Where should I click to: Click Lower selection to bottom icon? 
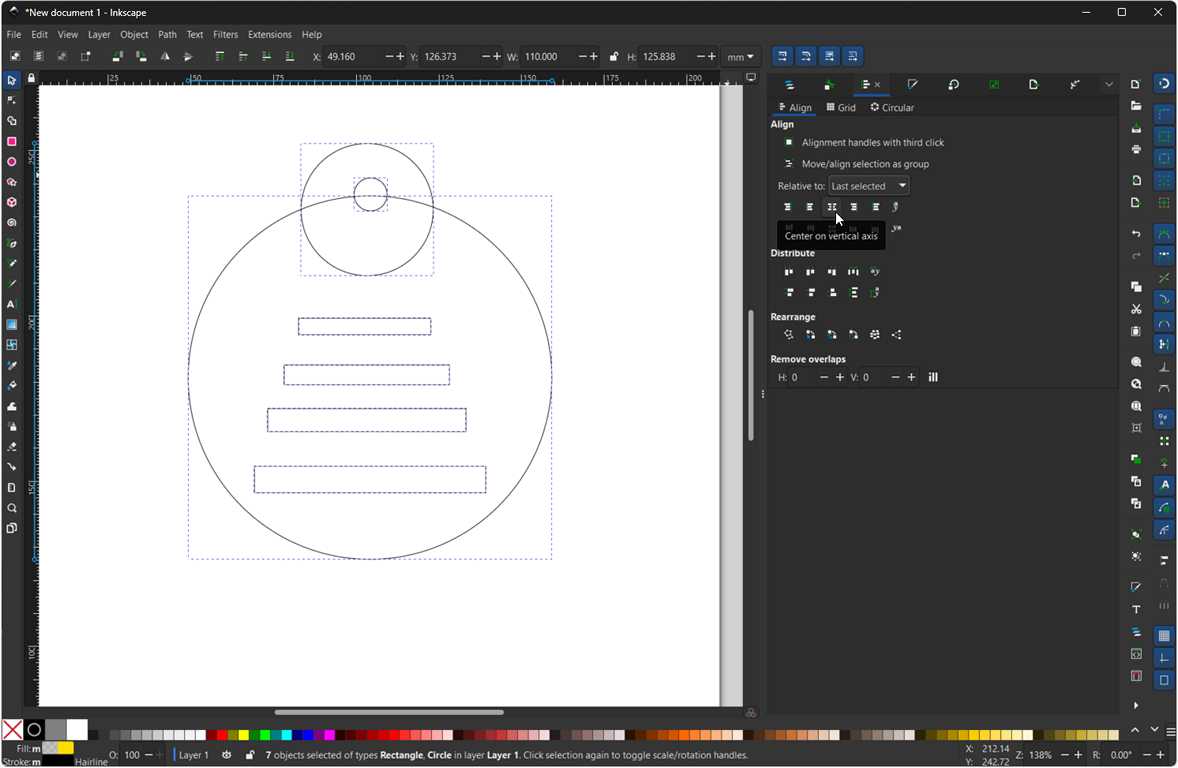290,56
